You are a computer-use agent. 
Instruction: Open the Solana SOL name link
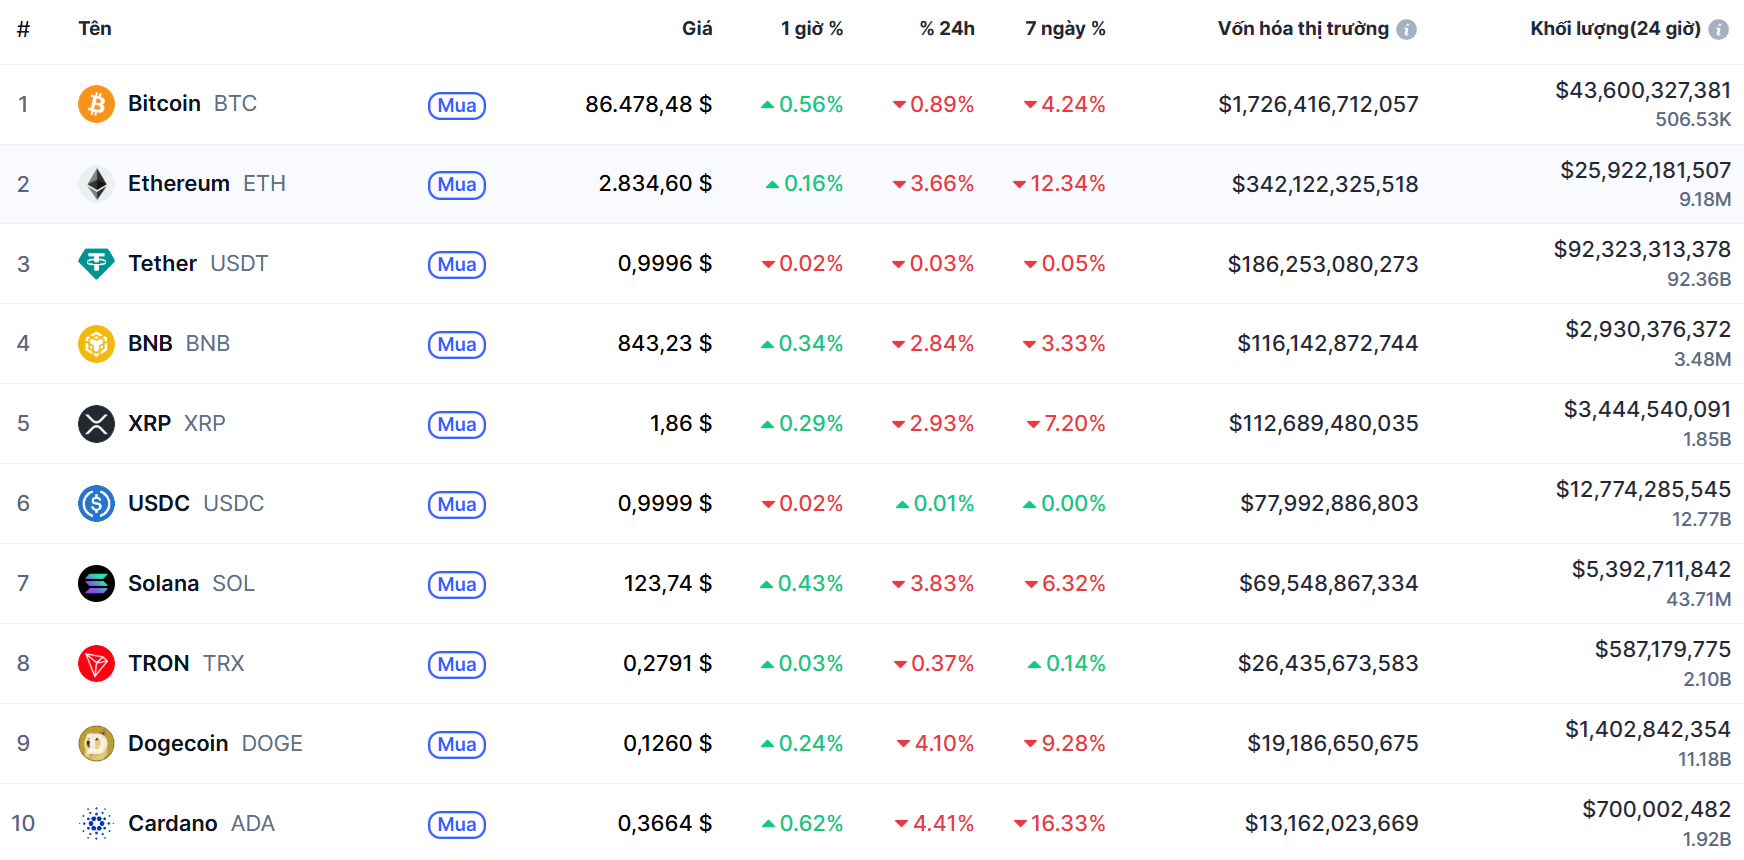point(191,583)
